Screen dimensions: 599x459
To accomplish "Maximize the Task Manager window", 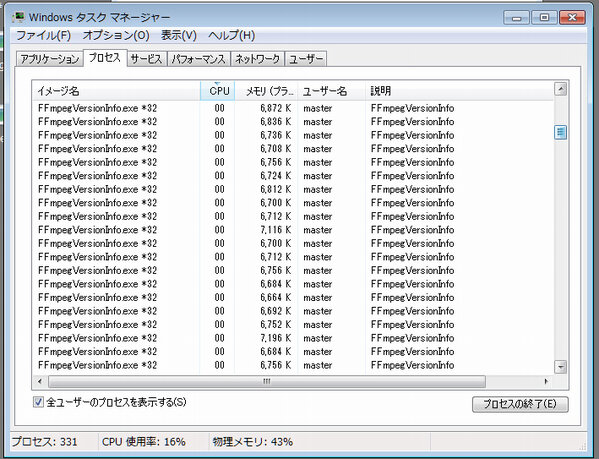I will [x=544, y=18].
